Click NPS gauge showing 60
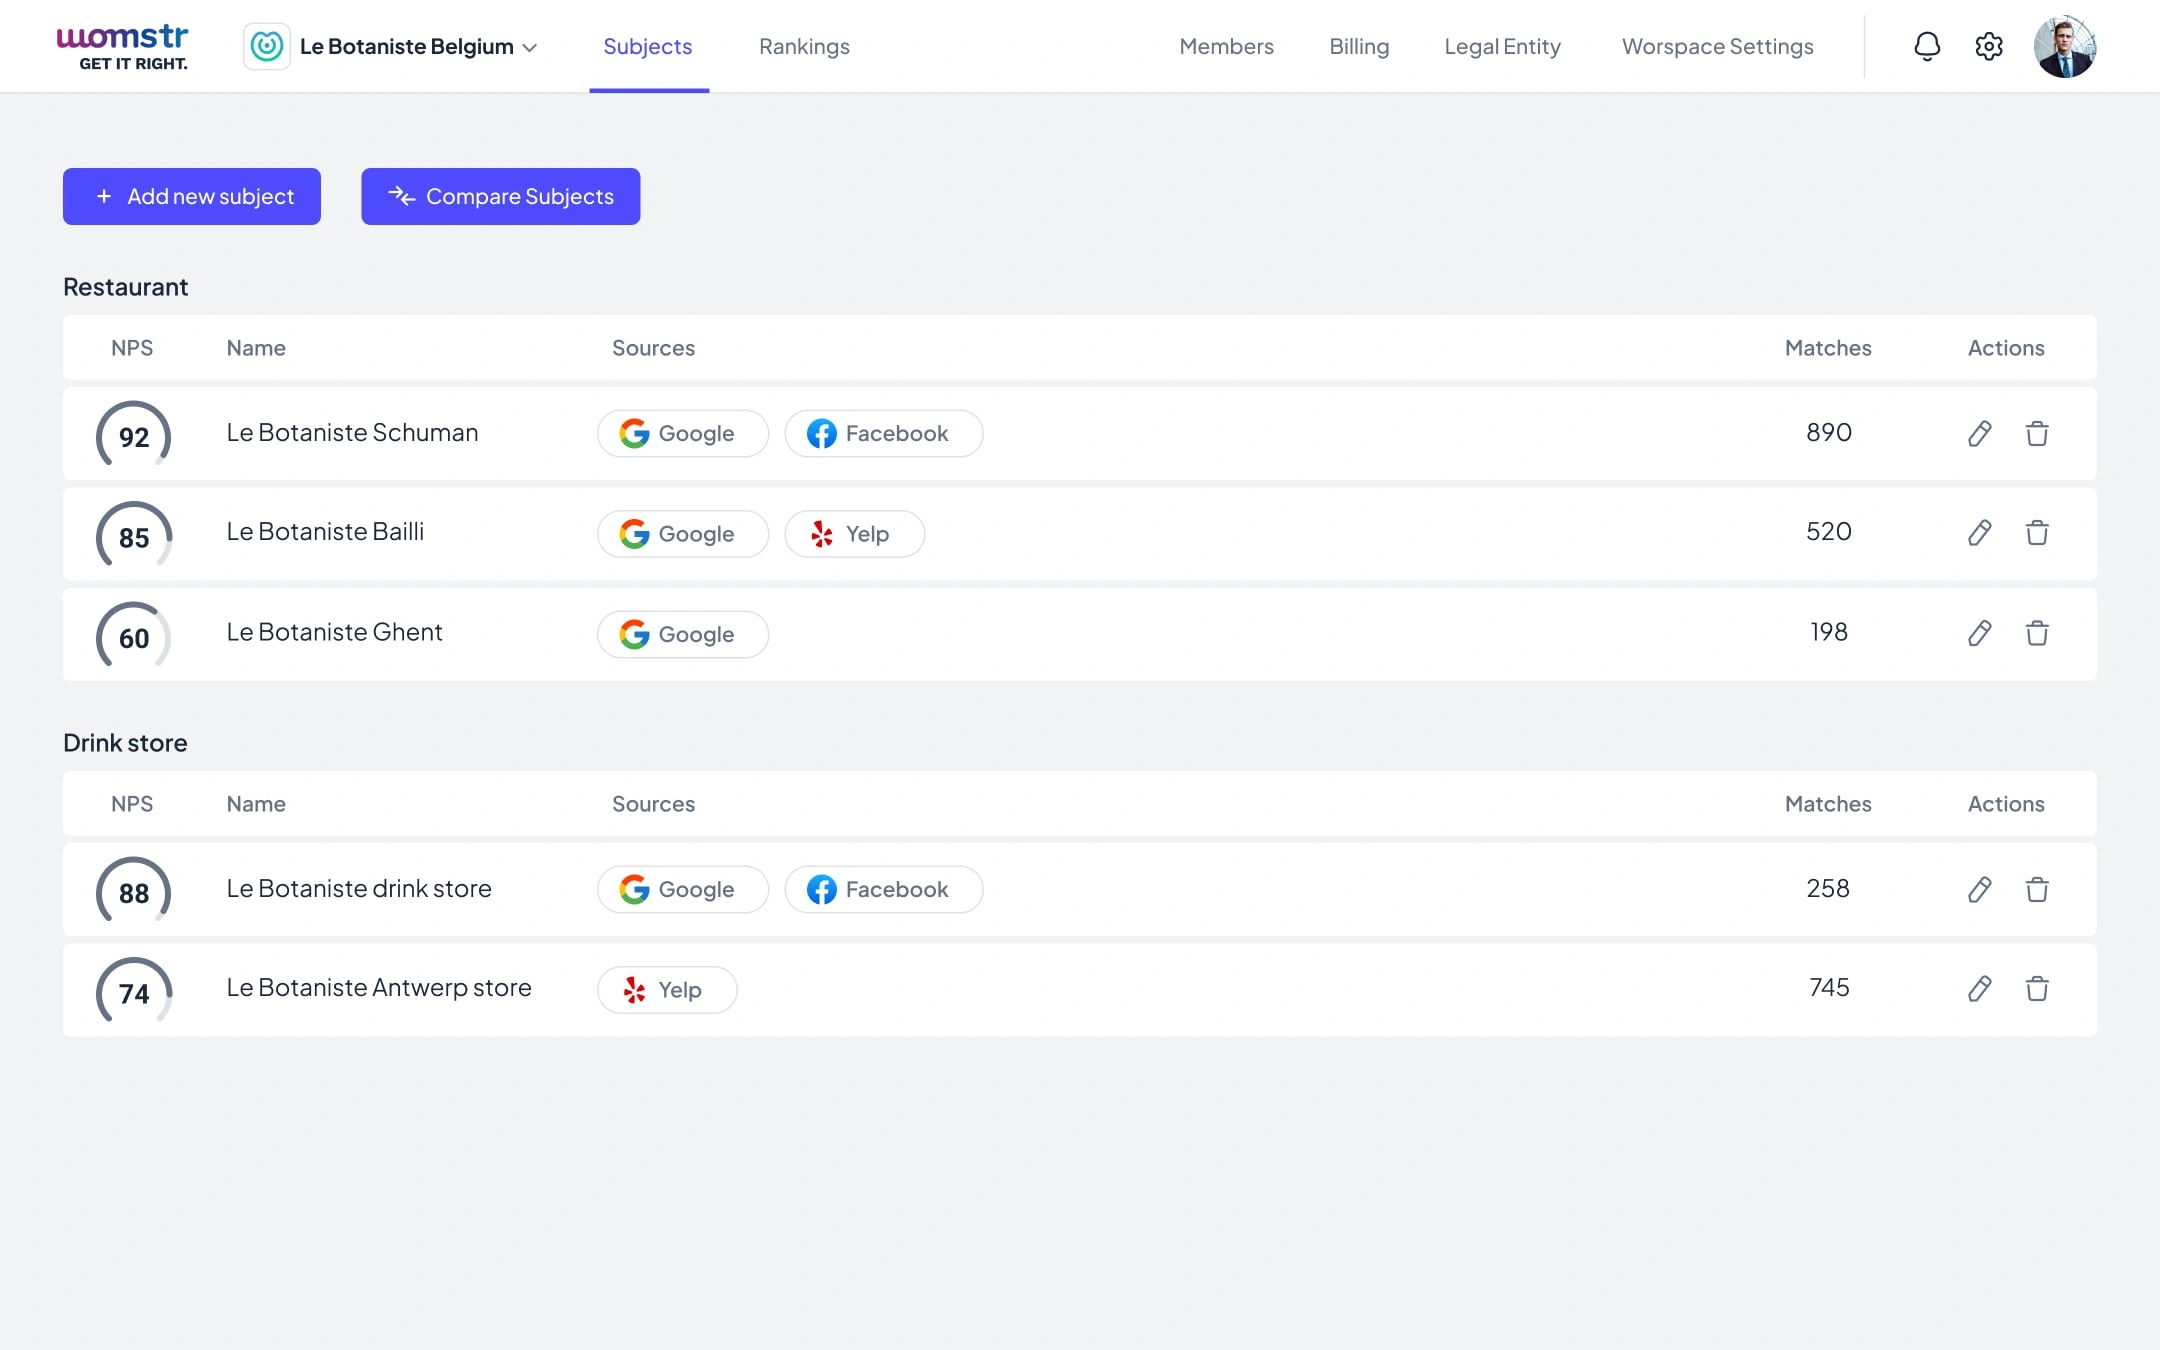This screenshot has height=1350, width=2160. click(x=134, y=636)
